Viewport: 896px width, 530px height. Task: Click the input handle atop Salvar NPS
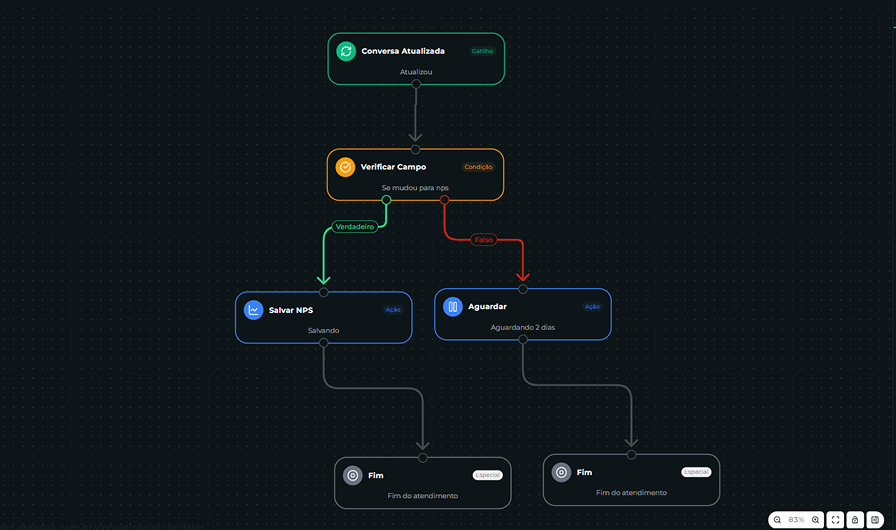click(323, 292)
